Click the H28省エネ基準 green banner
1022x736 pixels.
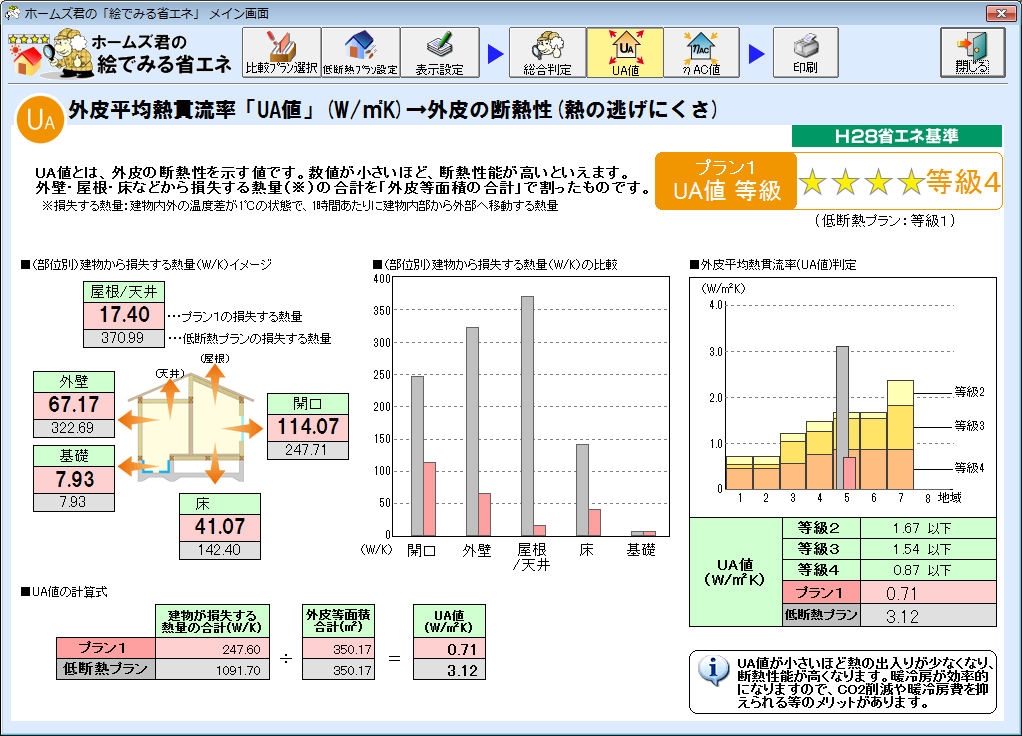point(896,136)
